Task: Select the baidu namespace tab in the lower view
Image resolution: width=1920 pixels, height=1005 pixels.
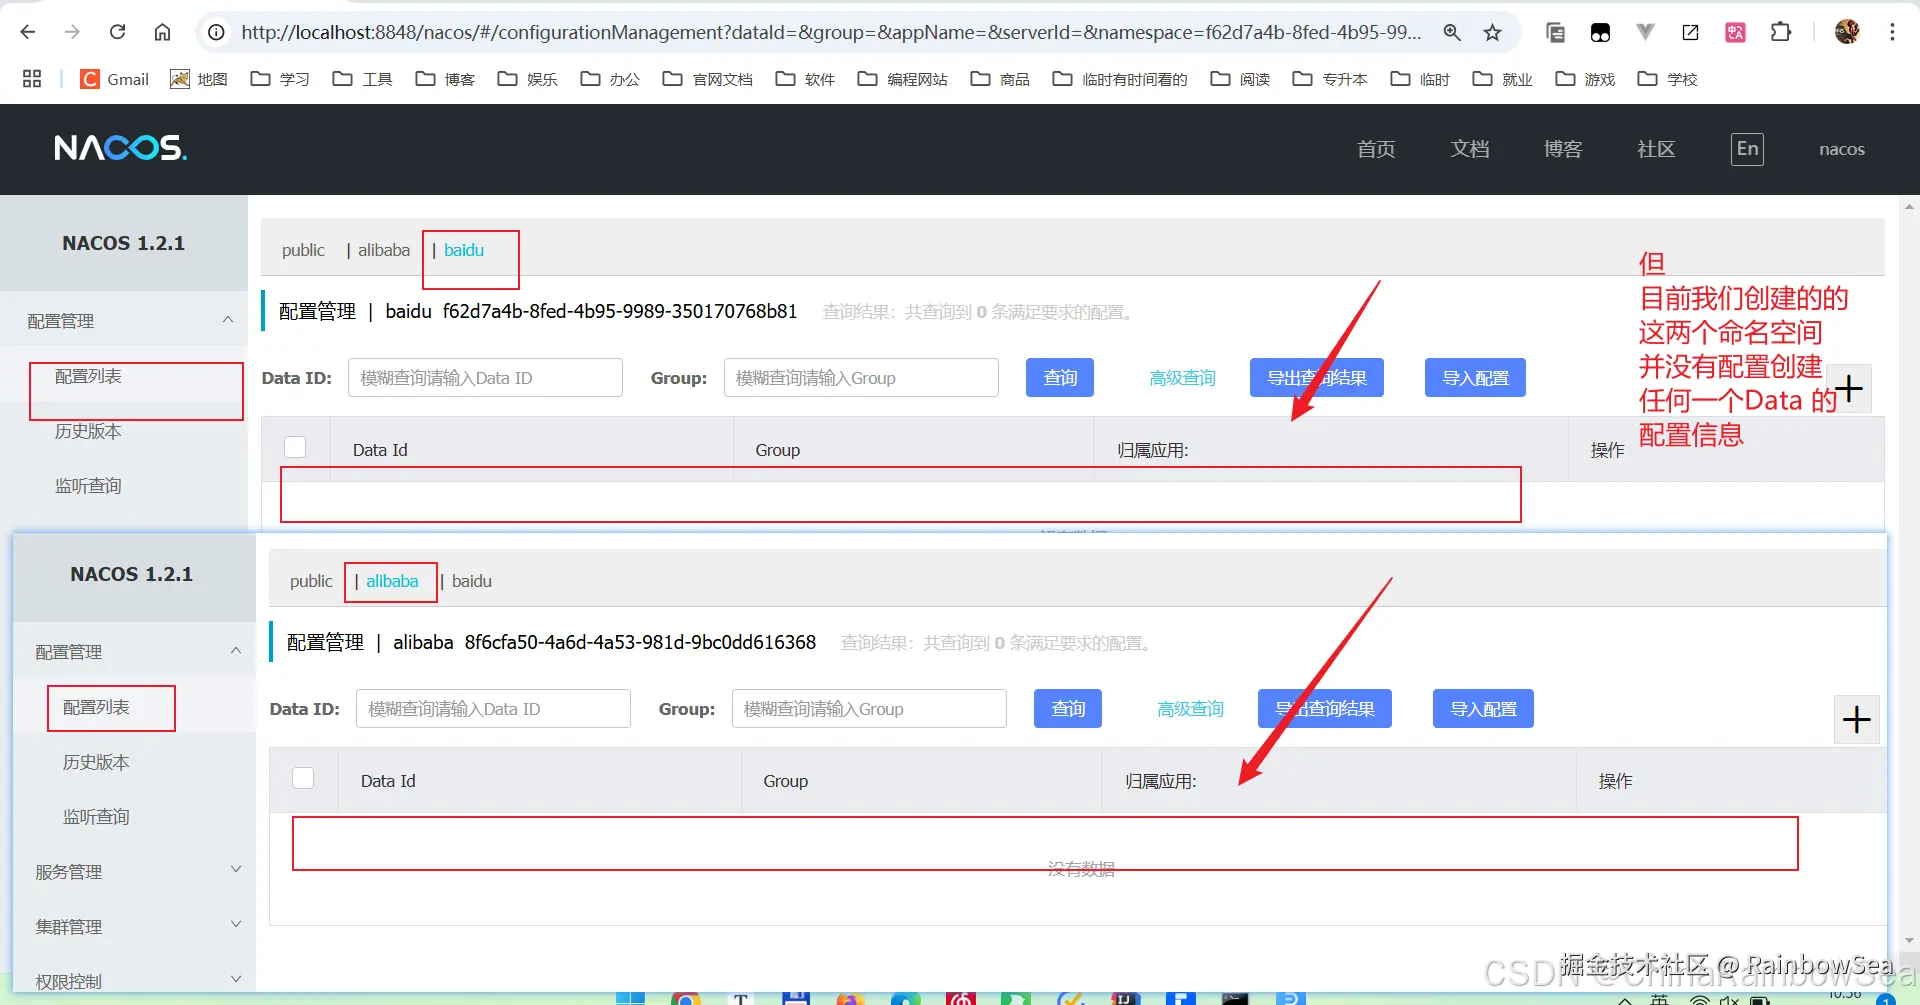Action: pos(472,581)
